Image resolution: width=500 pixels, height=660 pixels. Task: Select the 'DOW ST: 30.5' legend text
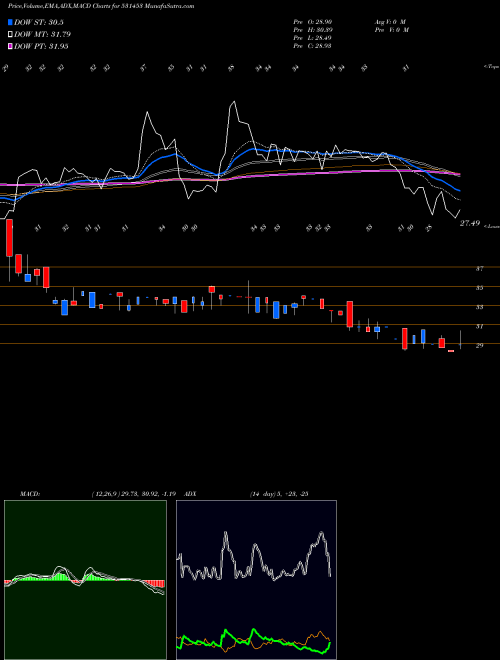point(39,22)
